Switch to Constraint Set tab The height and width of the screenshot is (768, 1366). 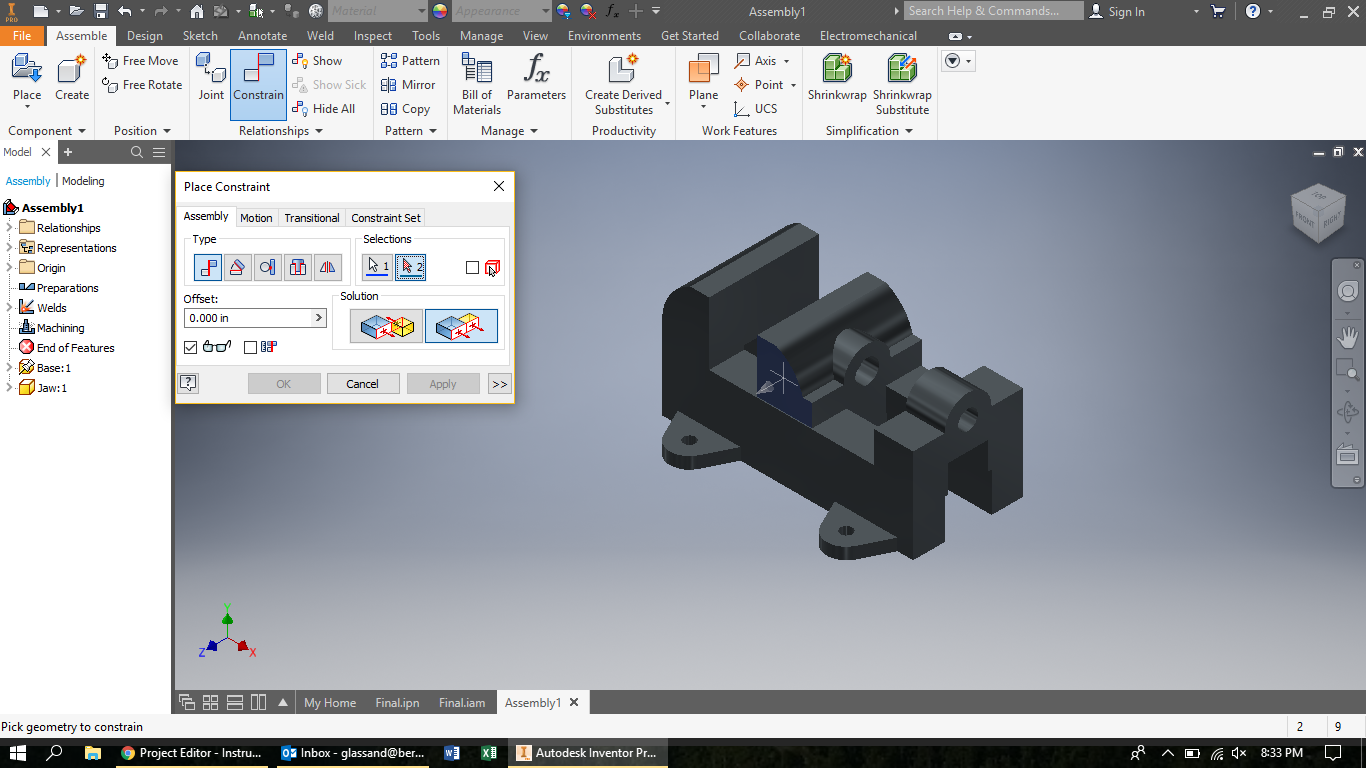coord(386,217)
